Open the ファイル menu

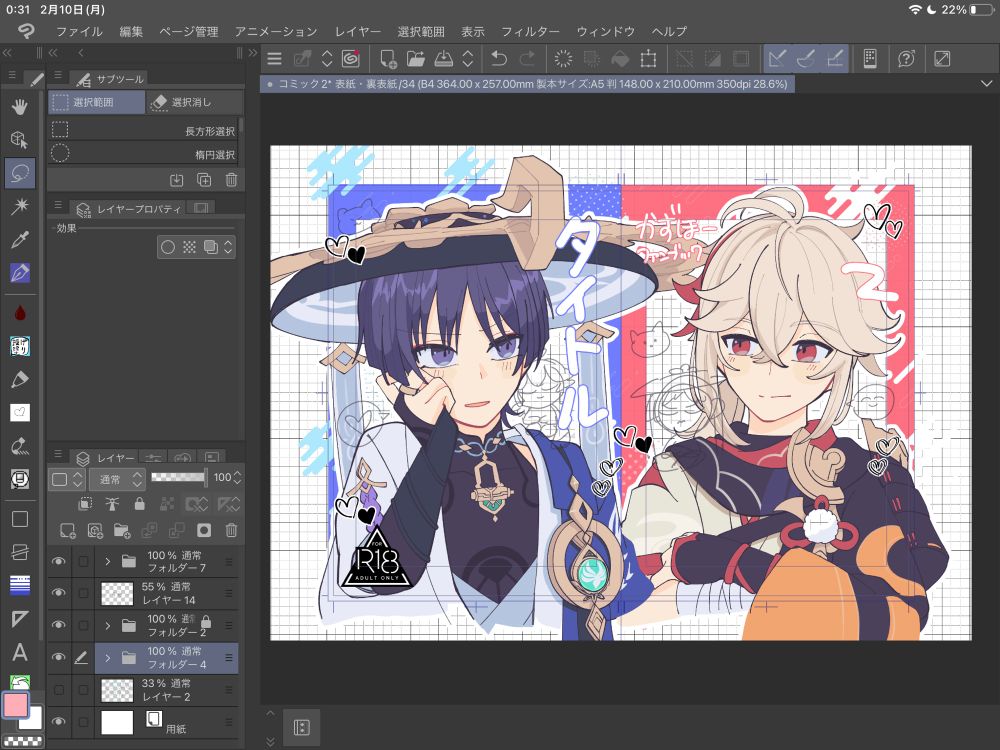pos(79,31)
